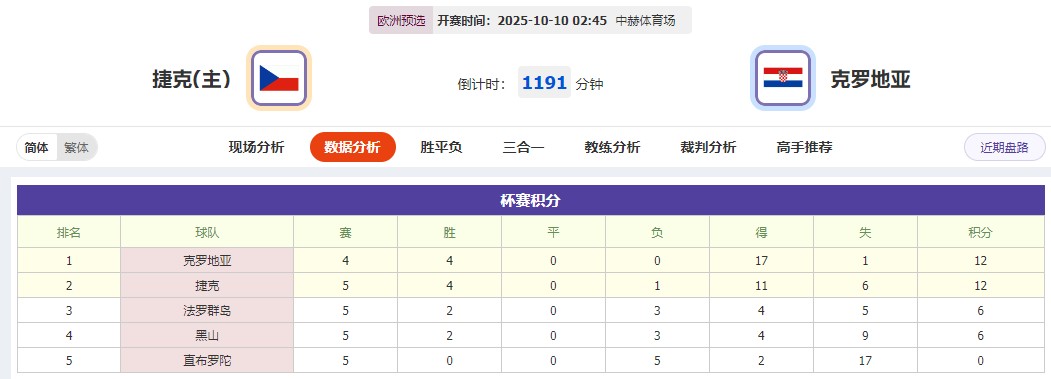
Task: Click the 赛 column header
Action: (x=345, y=233)
